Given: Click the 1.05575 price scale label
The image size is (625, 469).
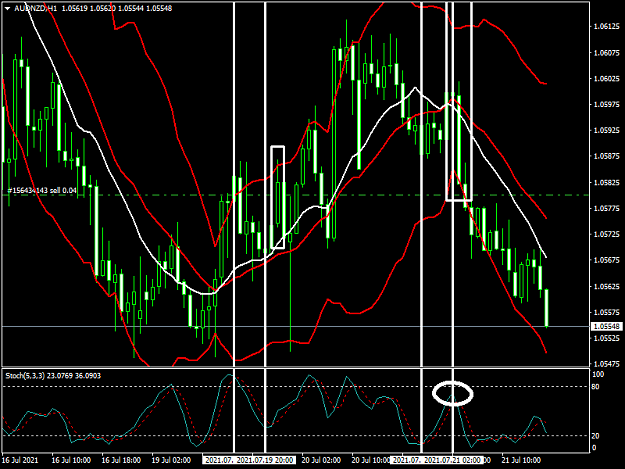Looking at the screenshot, I should [x=607, y=312].
